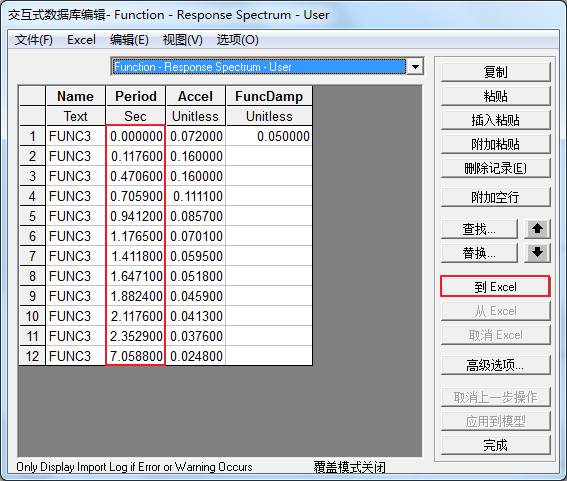567x481 pixels.
Task: Open the 文件(F) menu
Action: point(34,40)
